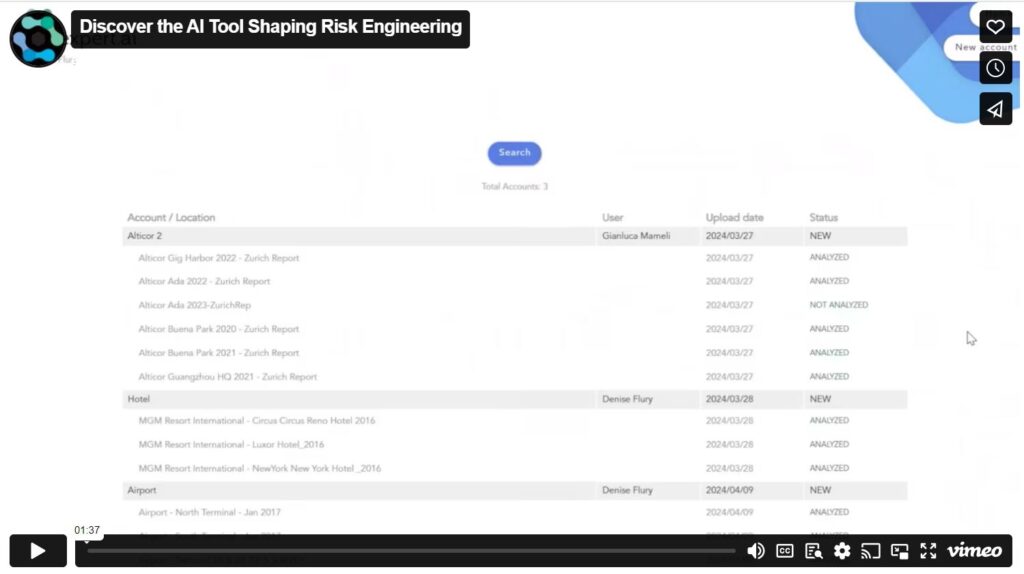Open Alticor Gig Harbor 2022 - Zurich Report
Image resolution: width=1024 pixels, height=574 pixels.
[x=218, y=258]
